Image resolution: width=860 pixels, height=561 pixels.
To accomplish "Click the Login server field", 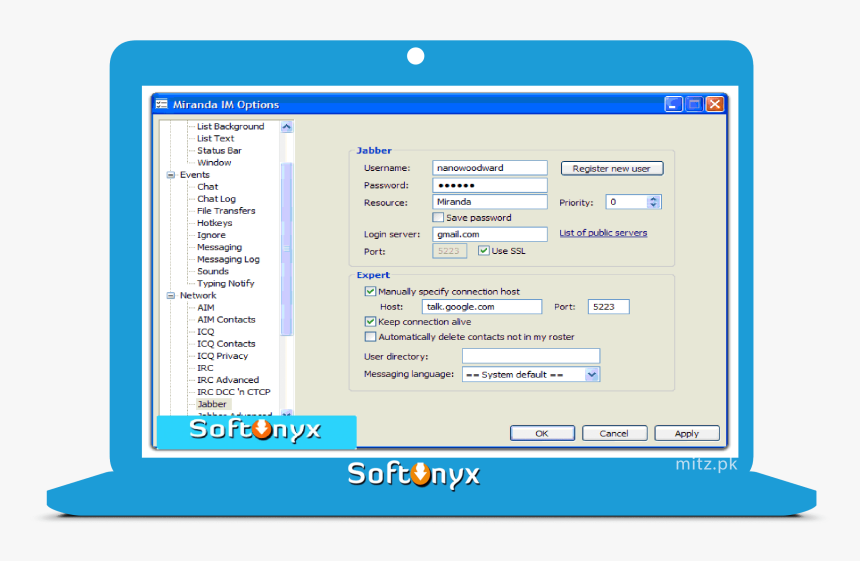I will (490, 234).
